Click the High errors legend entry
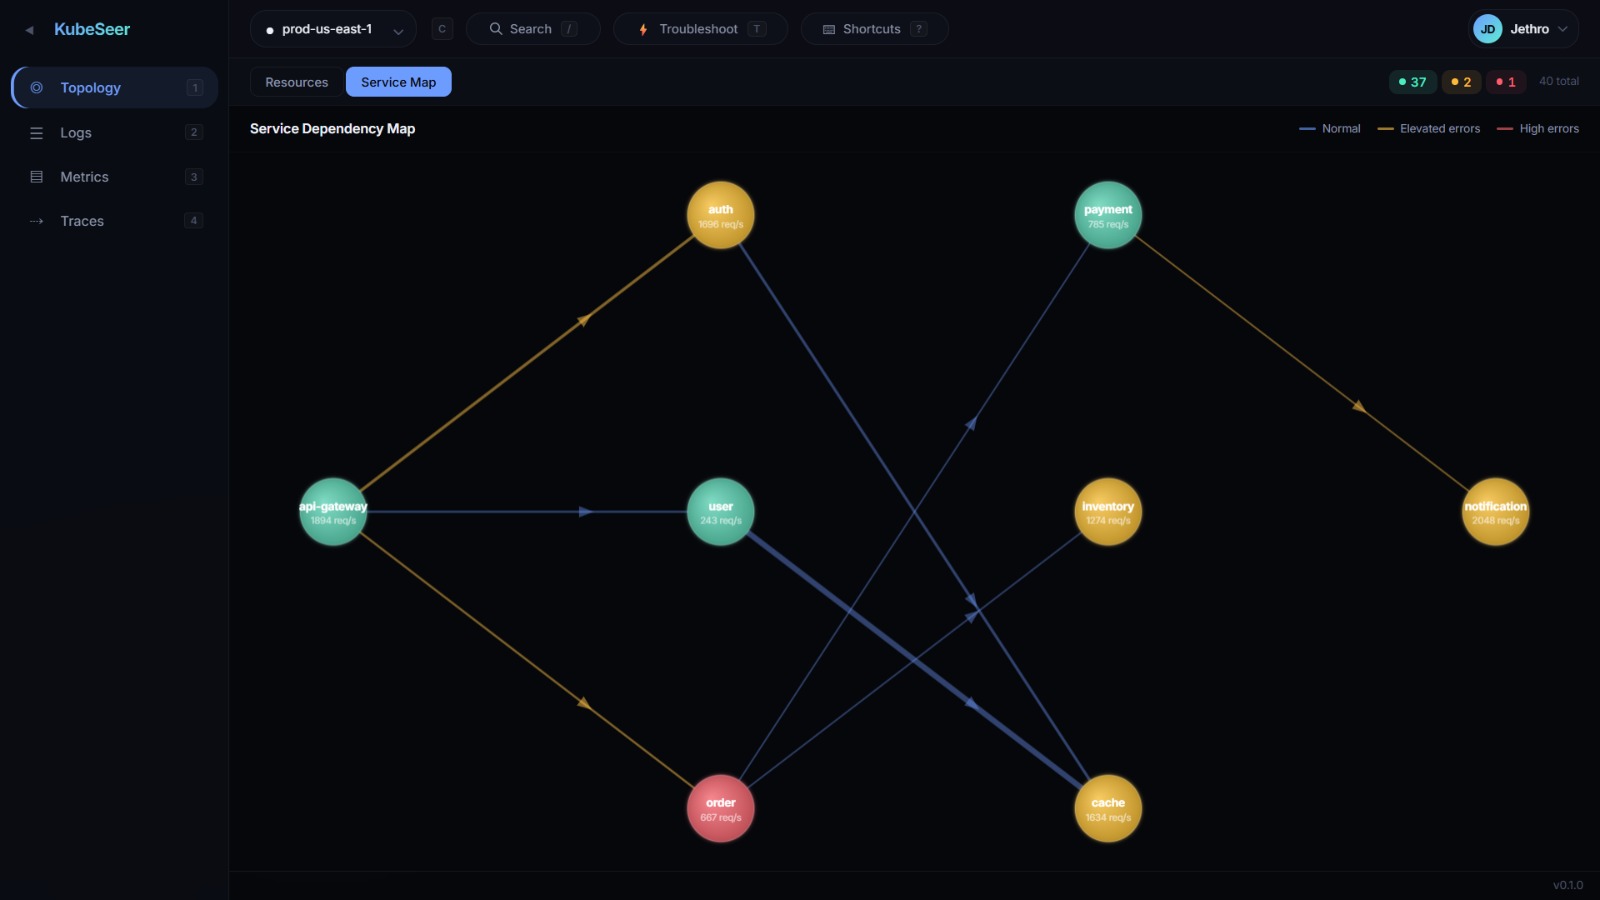 tap(1537, 129)
